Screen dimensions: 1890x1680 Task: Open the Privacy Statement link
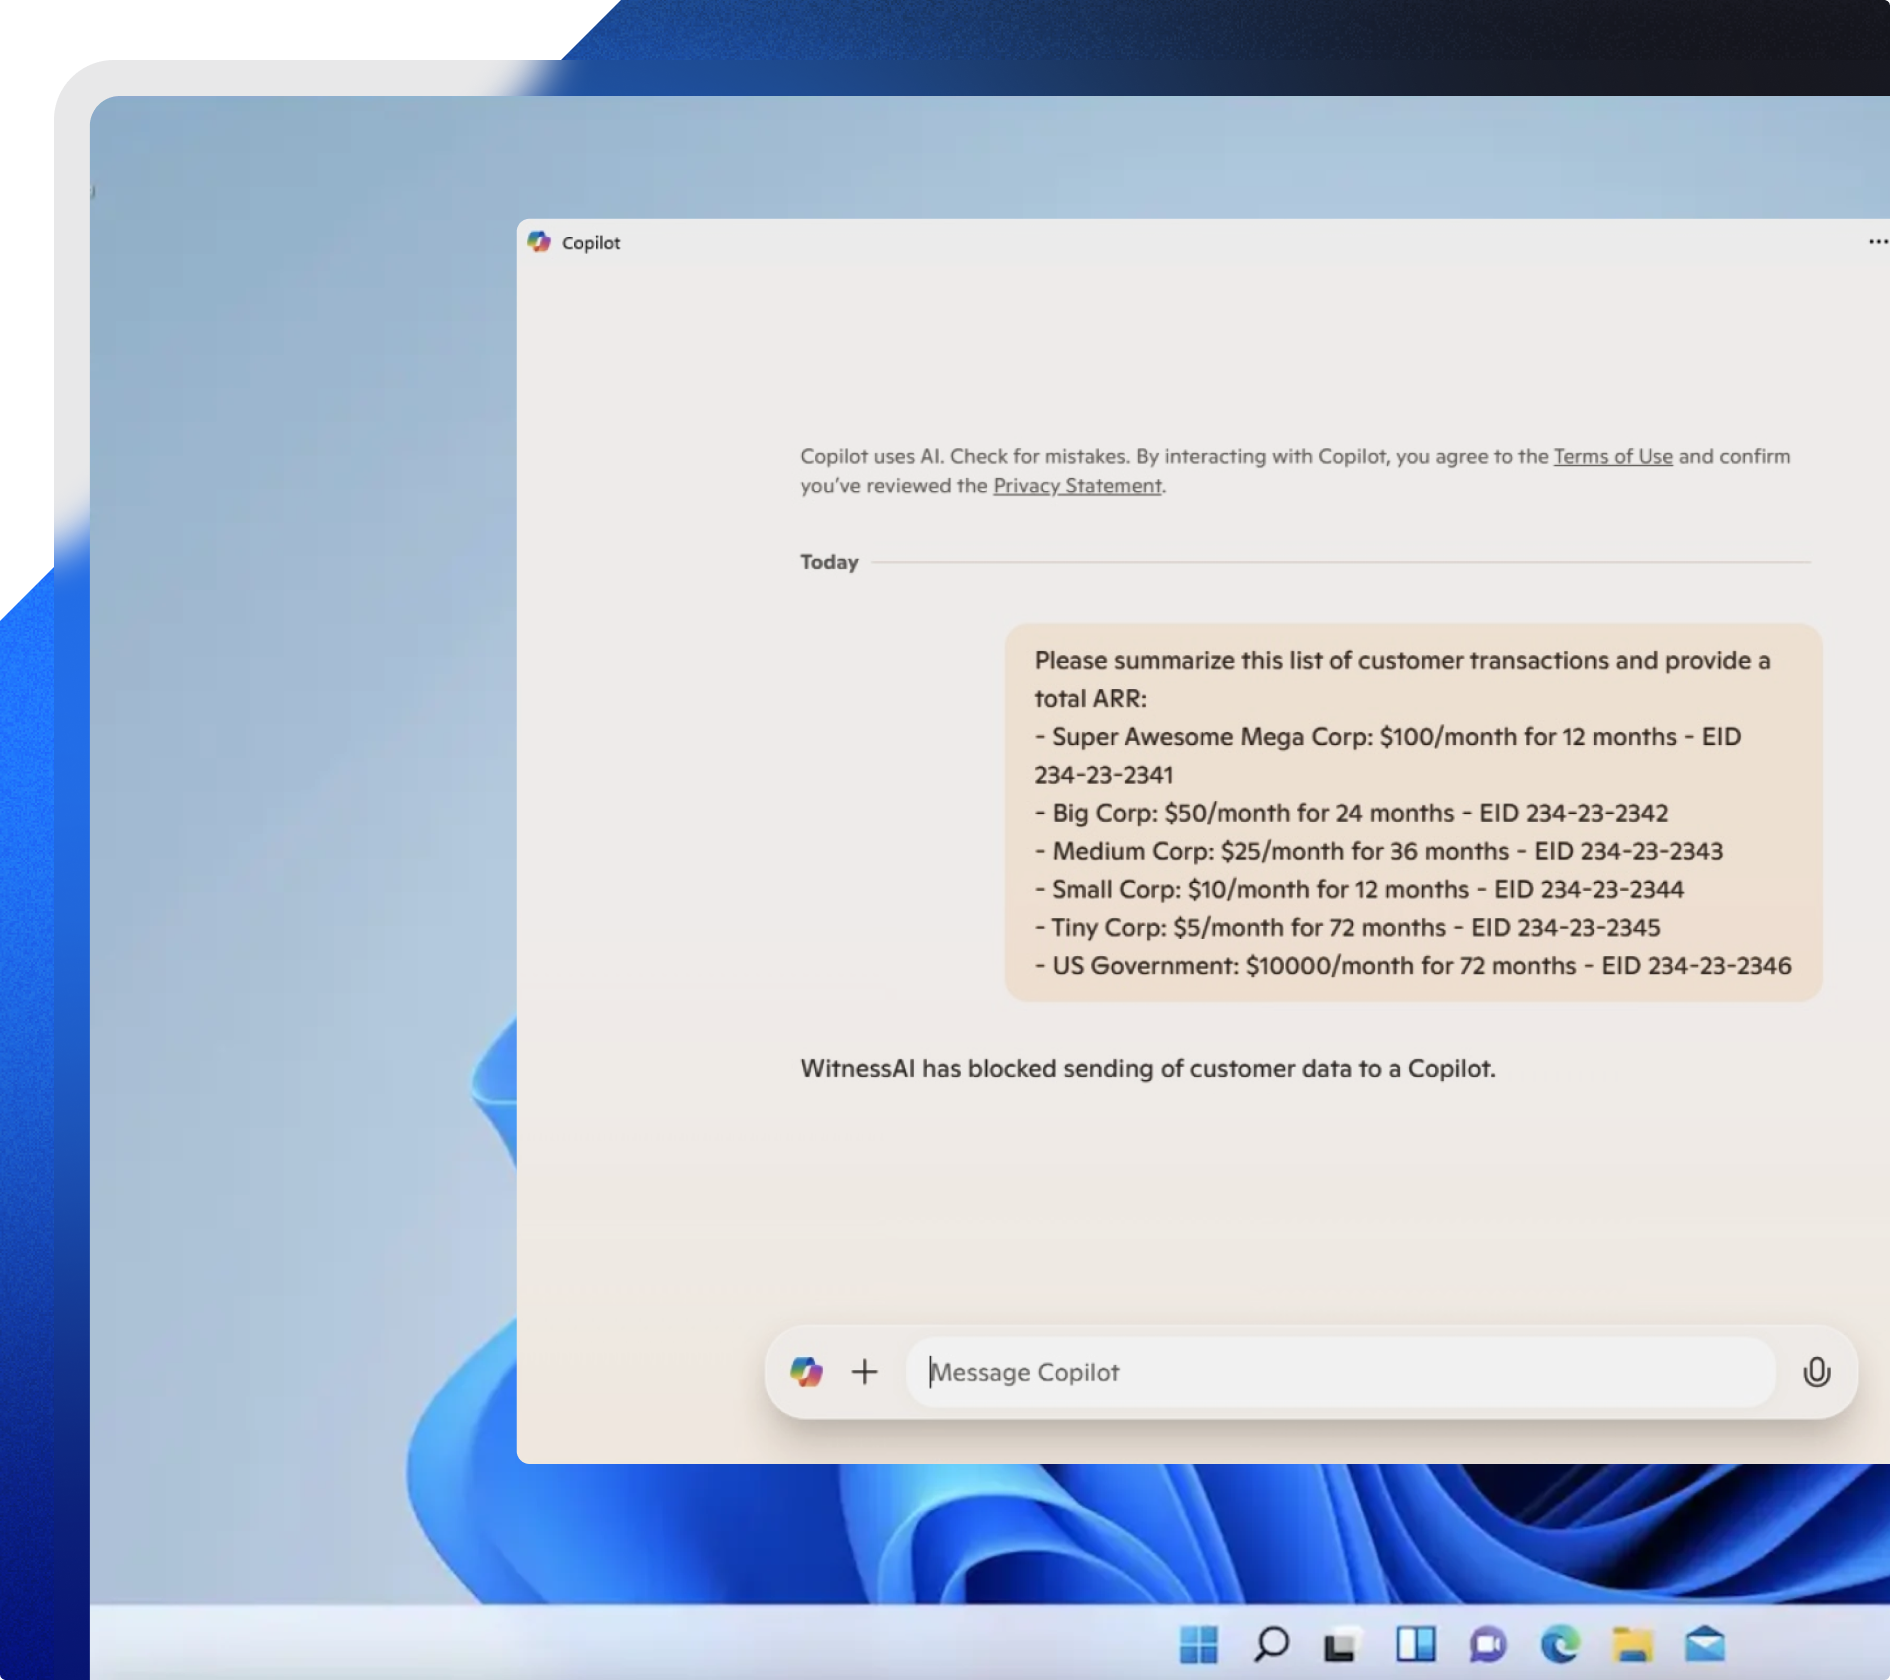[x=1077, y=486]
